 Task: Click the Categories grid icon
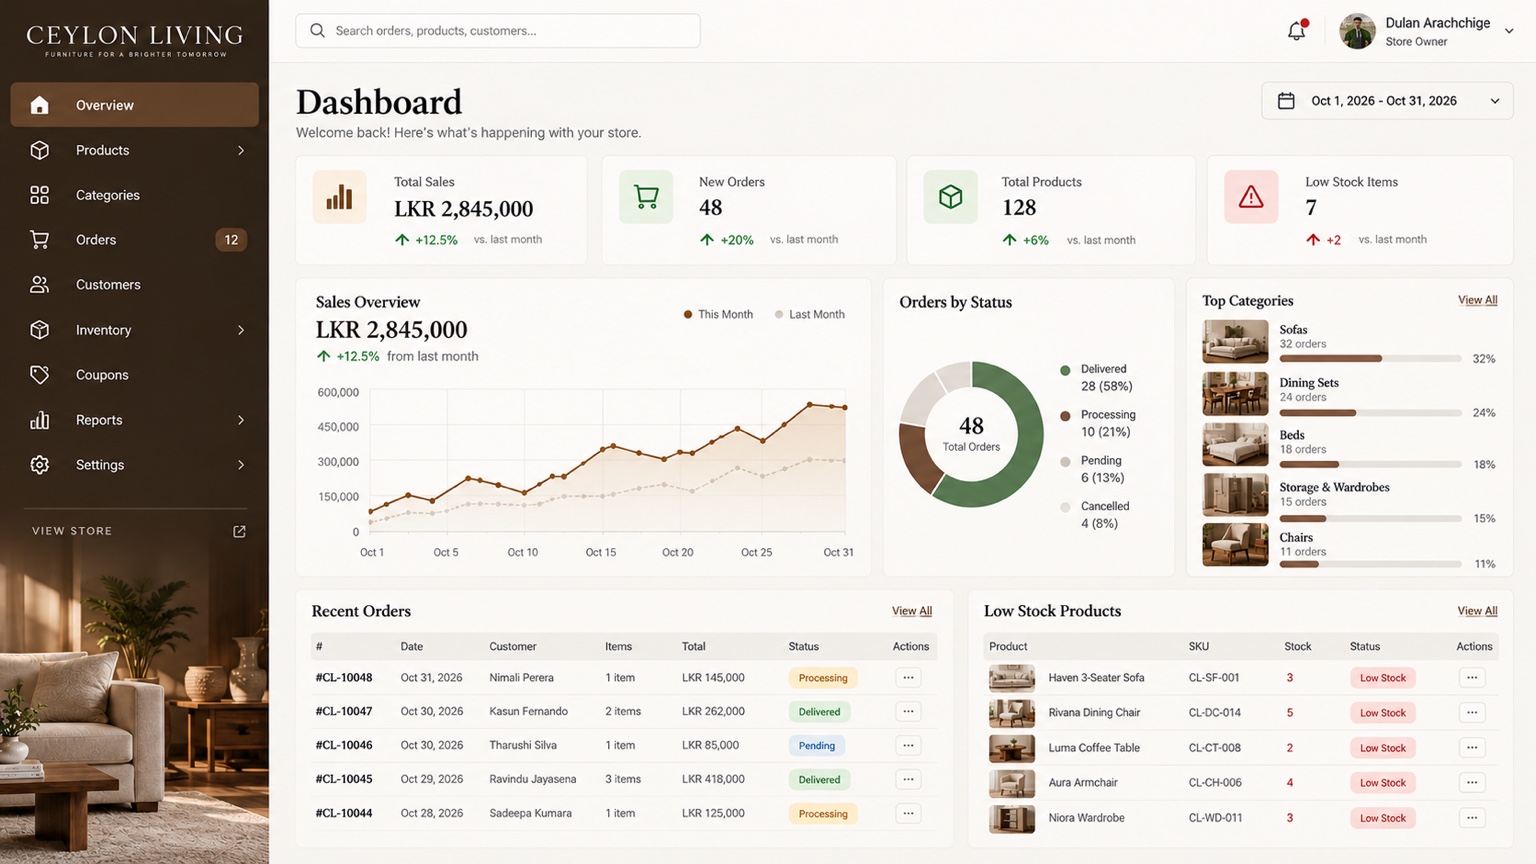pyautogui.click(x=39, y=195)
